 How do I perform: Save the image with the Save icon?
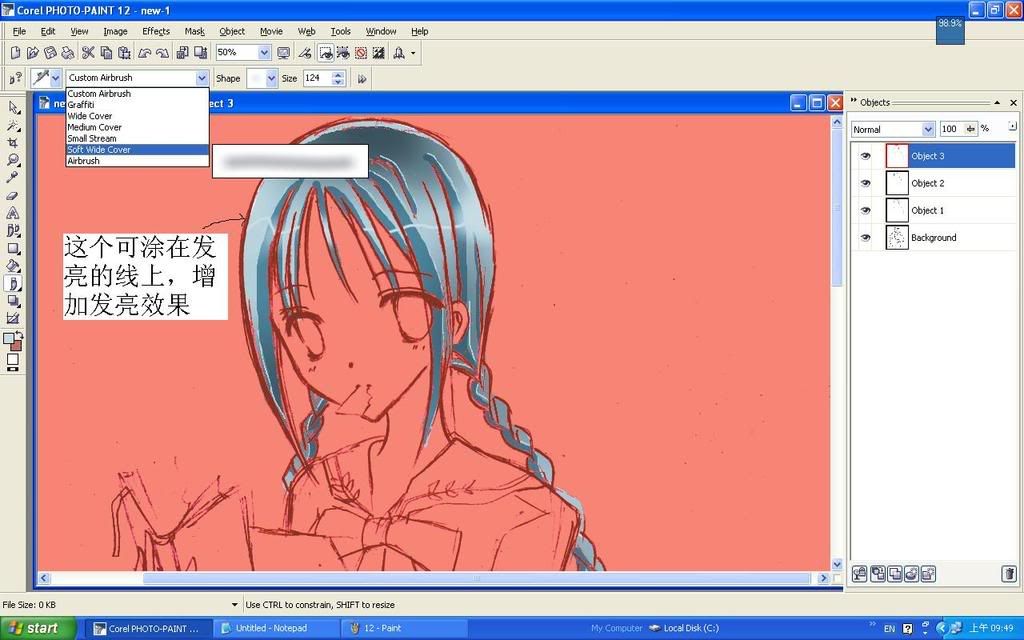[x=50, y=52]
